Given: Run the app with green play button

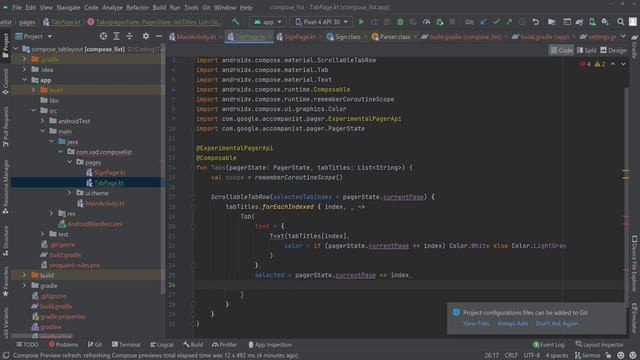Looking at the screenshot, I should [361, 22].
